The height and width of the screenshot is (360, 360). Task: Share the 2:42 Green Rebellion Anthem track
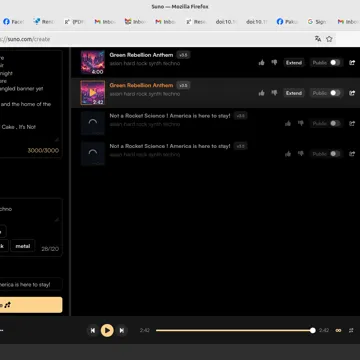352,93
